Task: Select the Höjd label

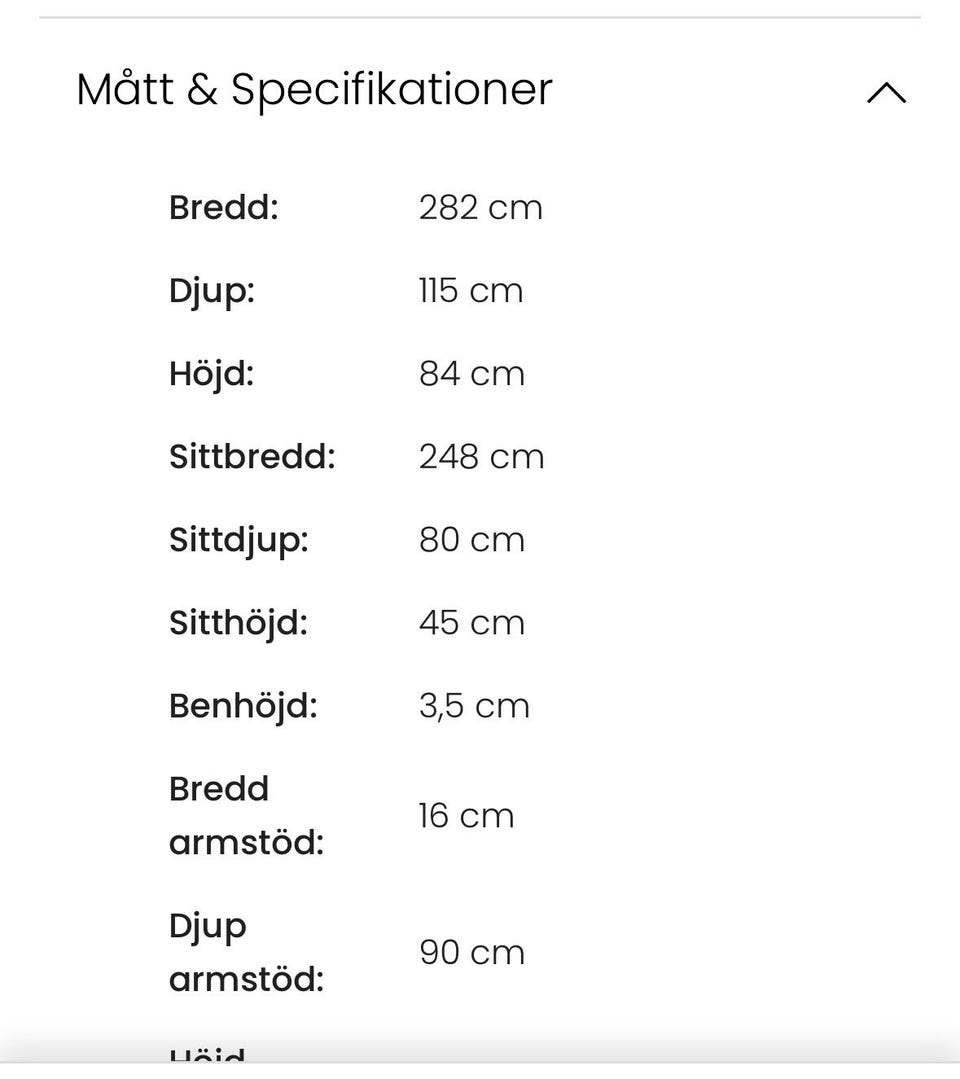Action: (212, 375)
